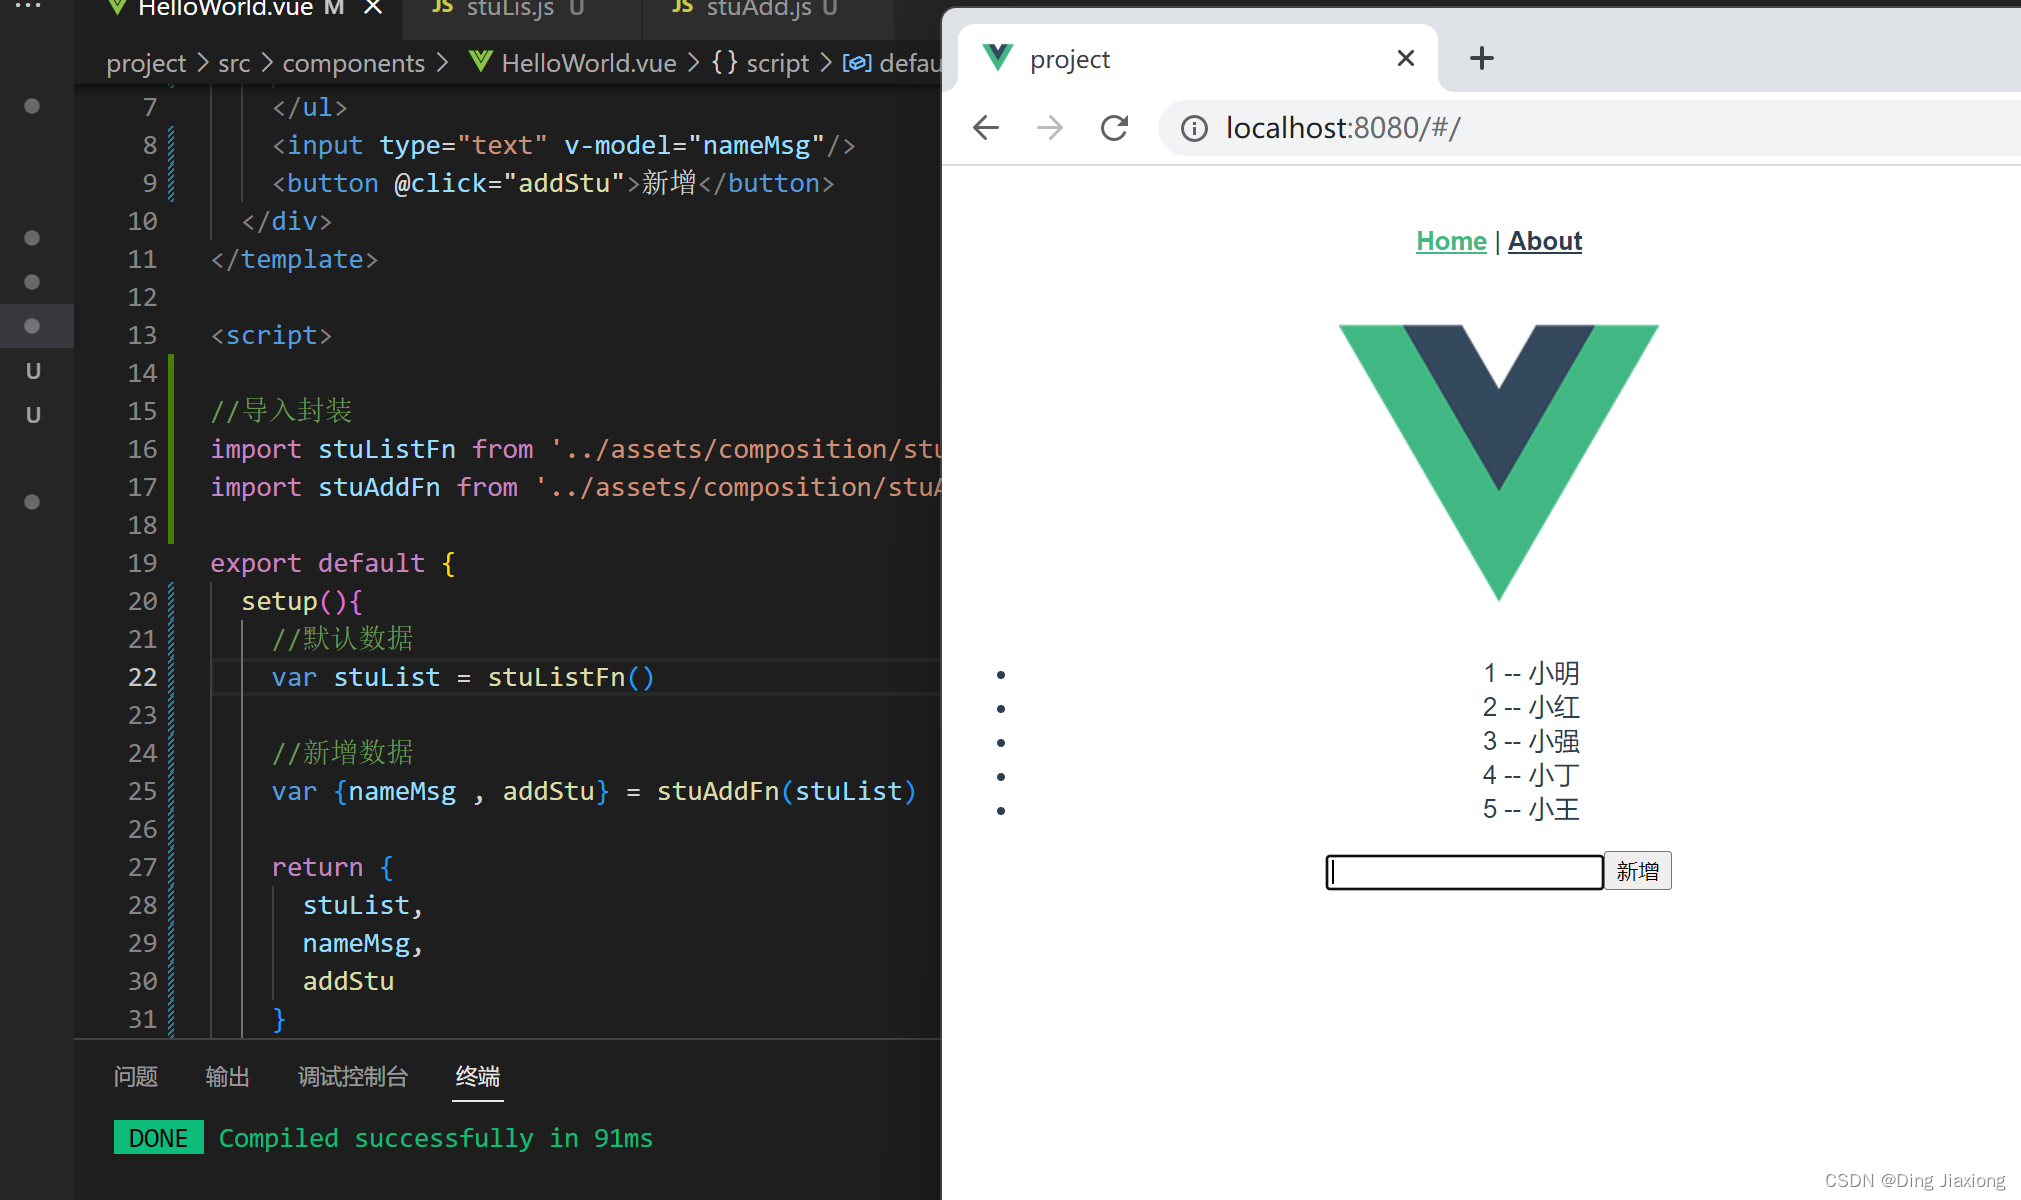This screenshot has width=2021, height=1200.
Task: Open the 问题 panel tab
Action: (136, 1076)
